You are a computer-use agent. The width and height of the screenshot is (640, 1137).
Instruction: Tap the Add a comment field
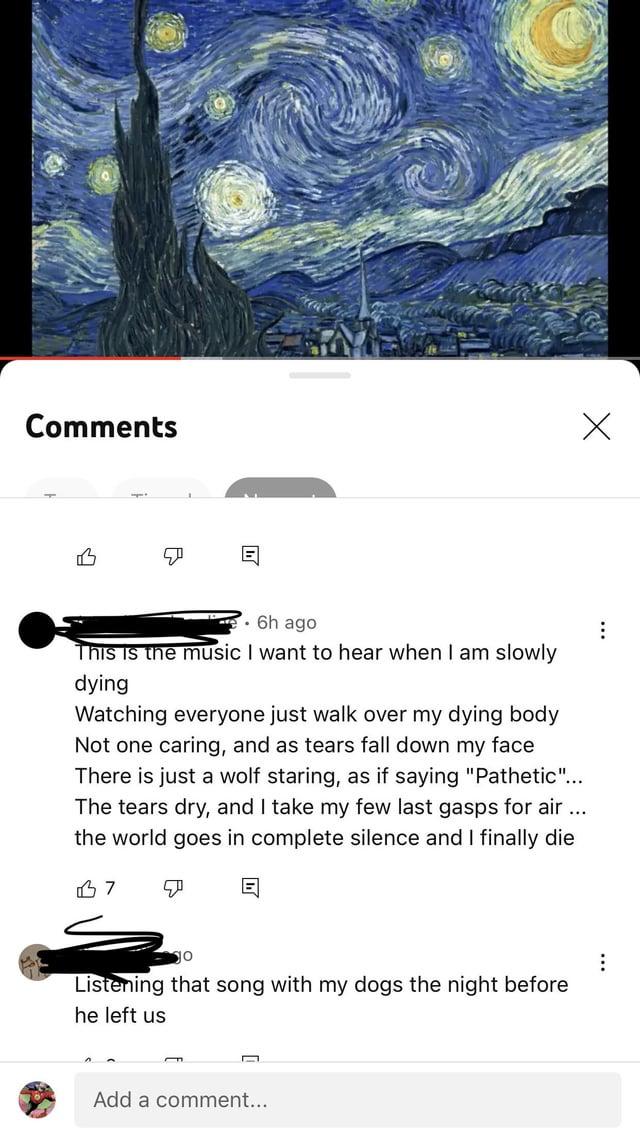coord(348,1100)
